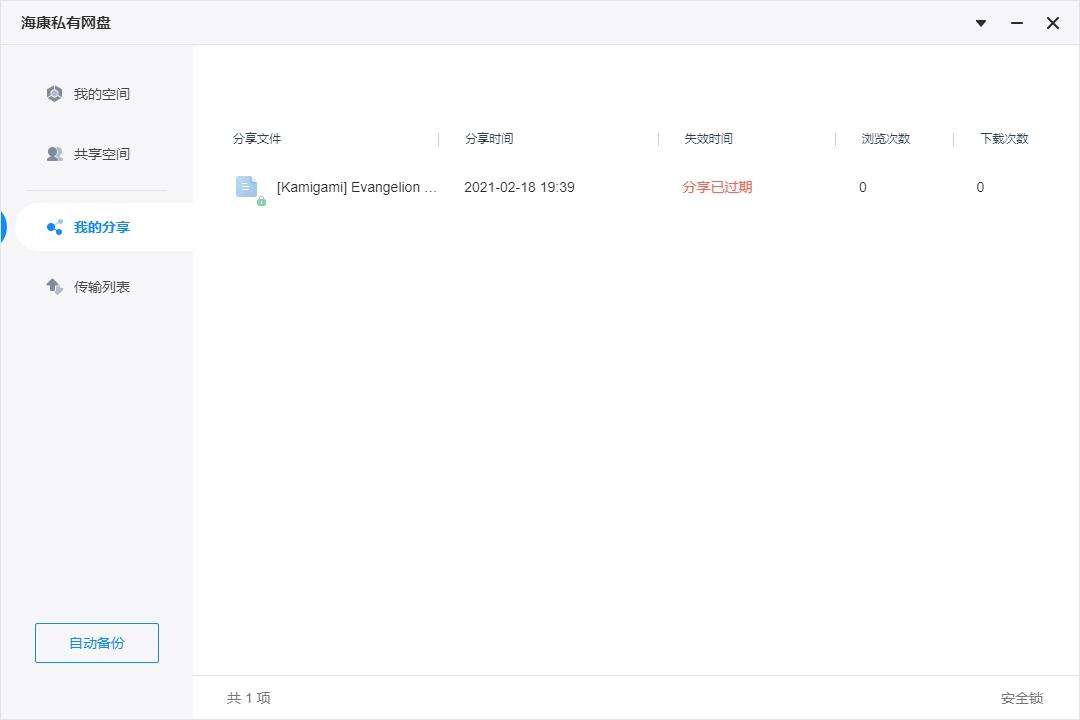Select the 浏览次数 column header
This screenshot has width=1080, height=720.
click(x=888, y=139)
